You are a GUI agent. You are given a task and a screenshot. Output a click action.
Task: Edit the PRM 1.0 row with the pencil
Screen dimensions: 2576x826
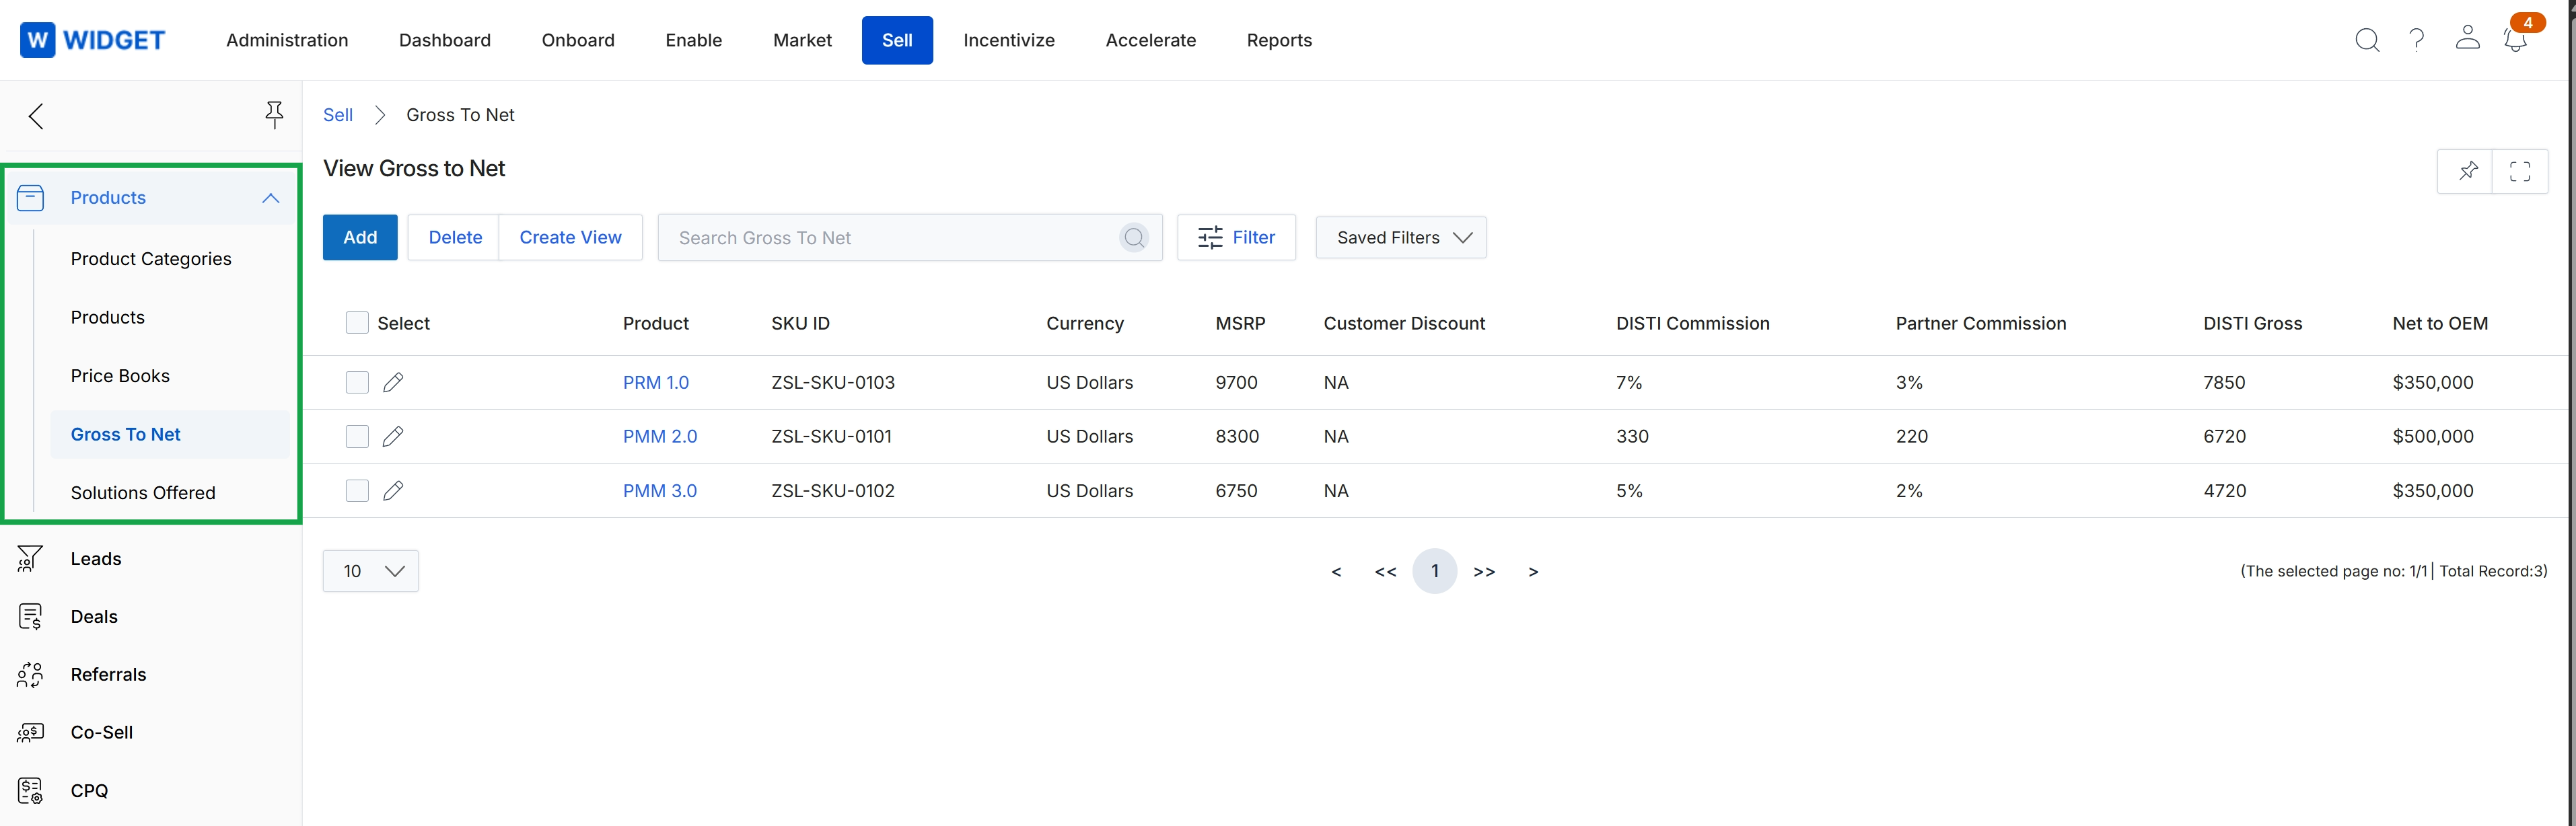click(393, 383)
